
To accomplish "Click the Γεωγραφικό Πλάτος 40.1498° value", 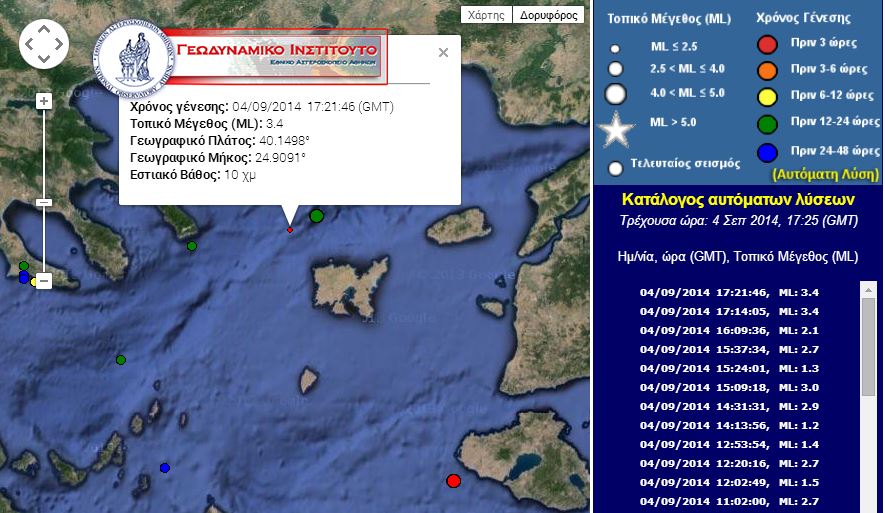I will tap(284, 141).
